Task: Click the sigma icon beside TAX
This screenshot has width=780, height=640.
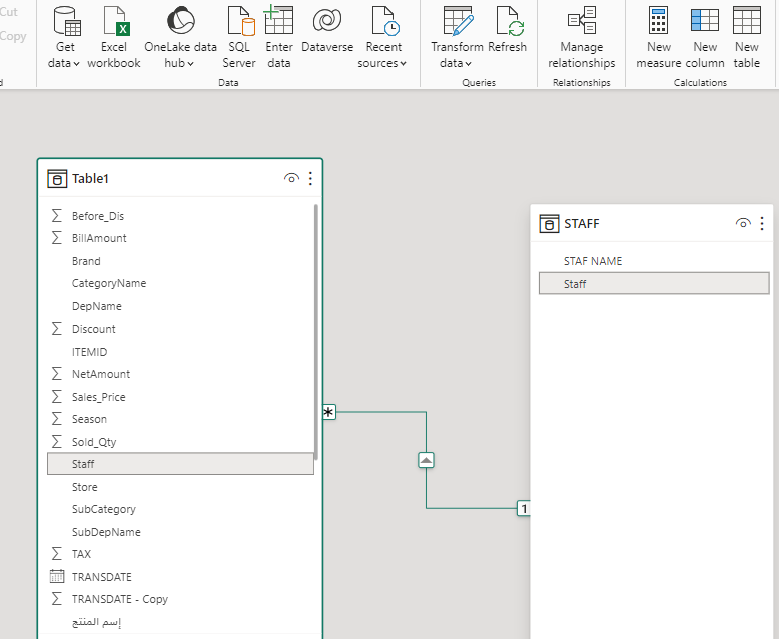Action: [57, 554]
